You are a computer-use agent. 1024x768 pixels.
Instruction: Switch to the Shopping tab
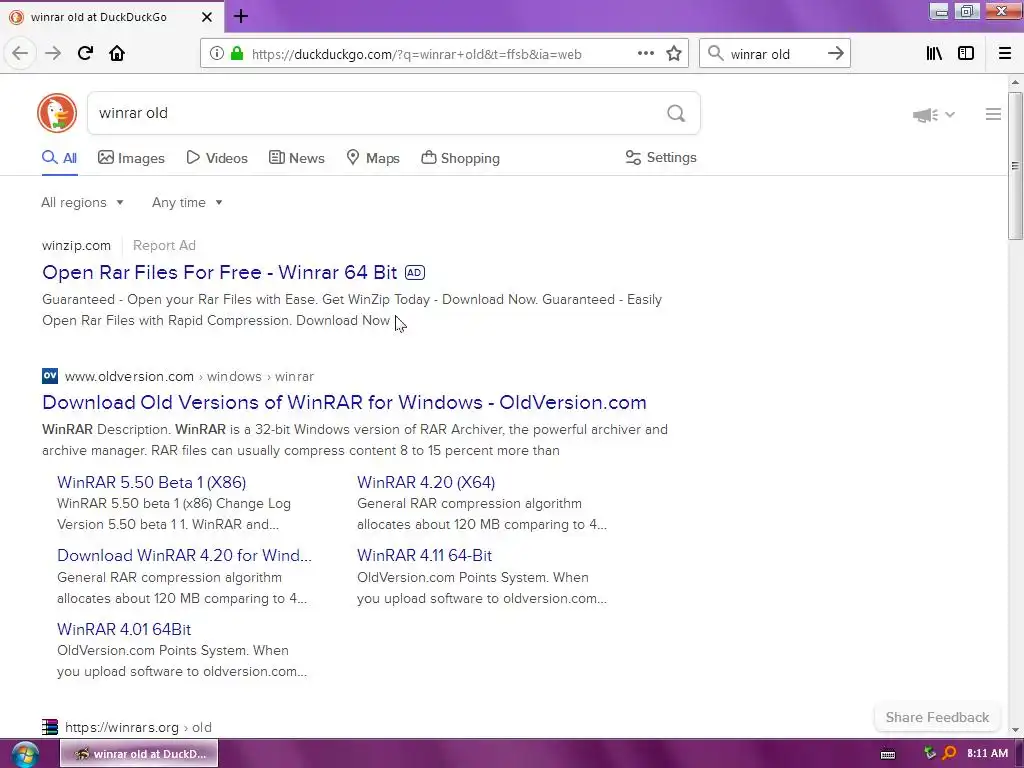click(460, 158)
